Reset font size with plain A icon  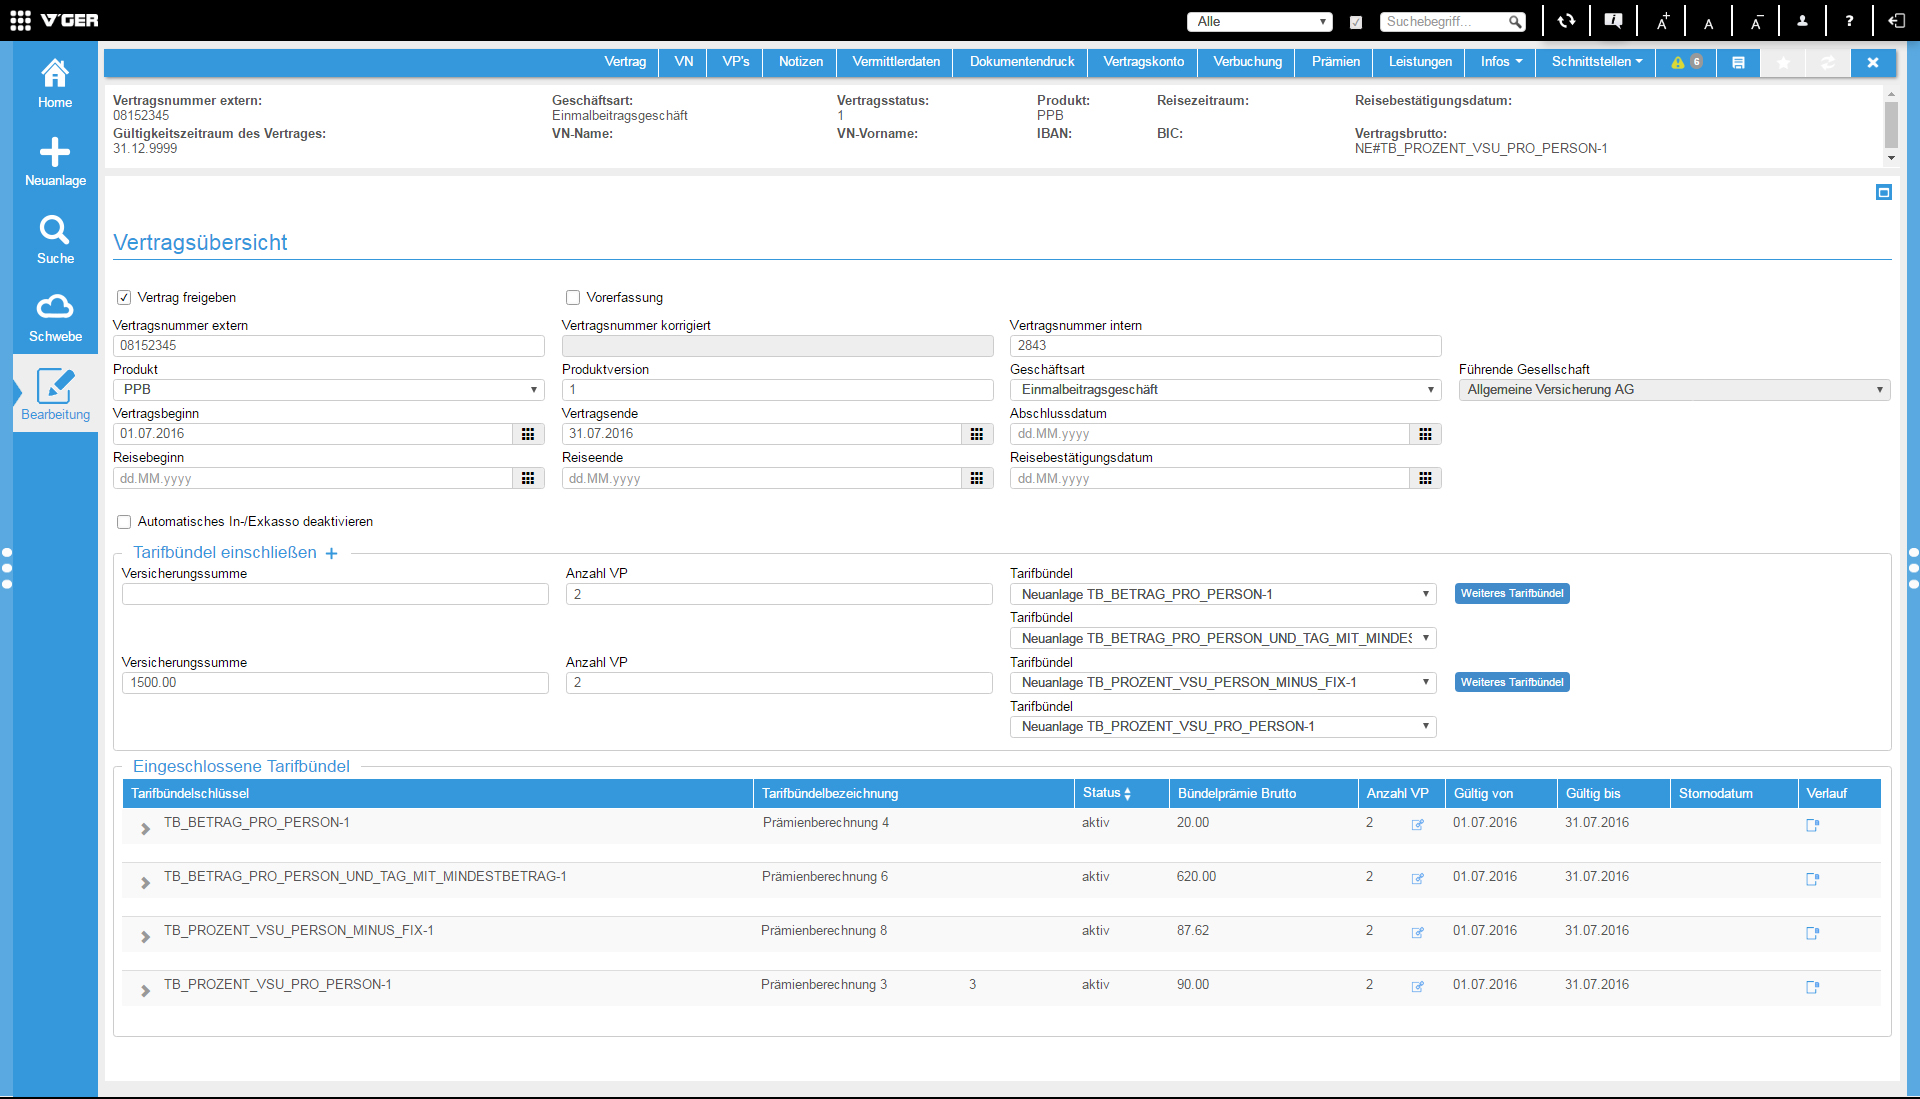tap(1709, 22)
